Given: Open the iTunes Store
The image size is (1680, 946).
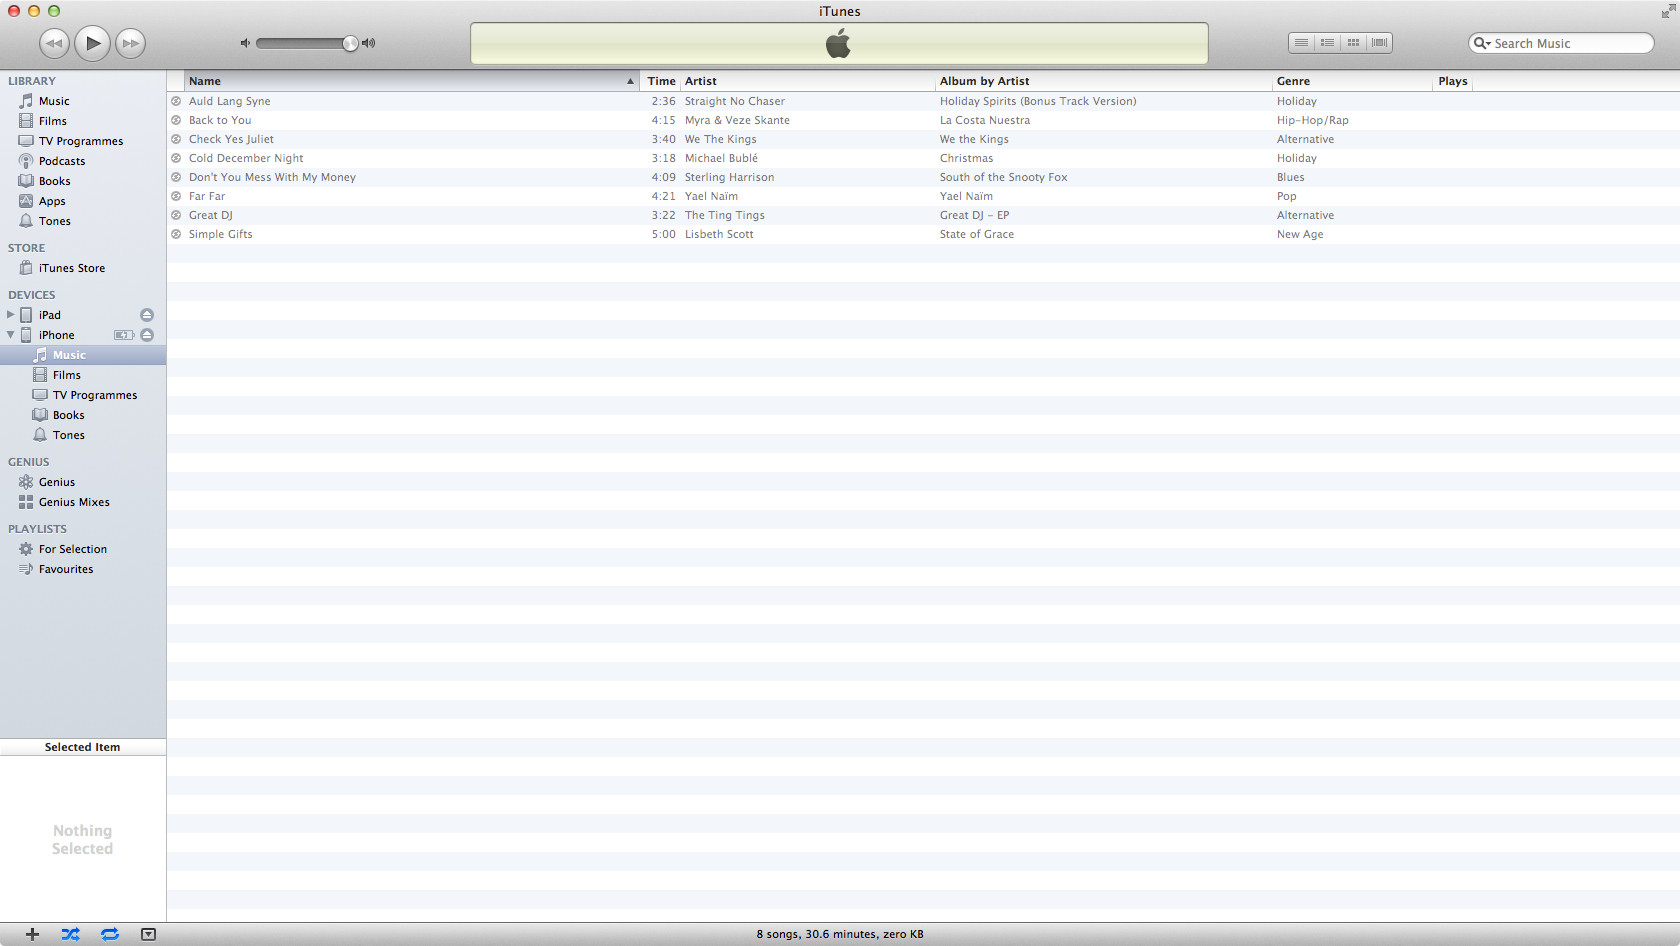Looking at the screenshot, I should [x=71, y=268].
